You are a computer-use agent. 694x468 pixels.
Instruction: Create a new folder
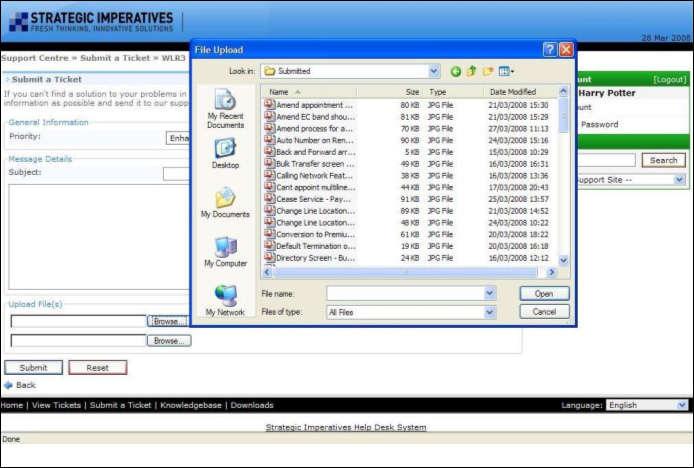pyautogui.click(x=488, y=71)
